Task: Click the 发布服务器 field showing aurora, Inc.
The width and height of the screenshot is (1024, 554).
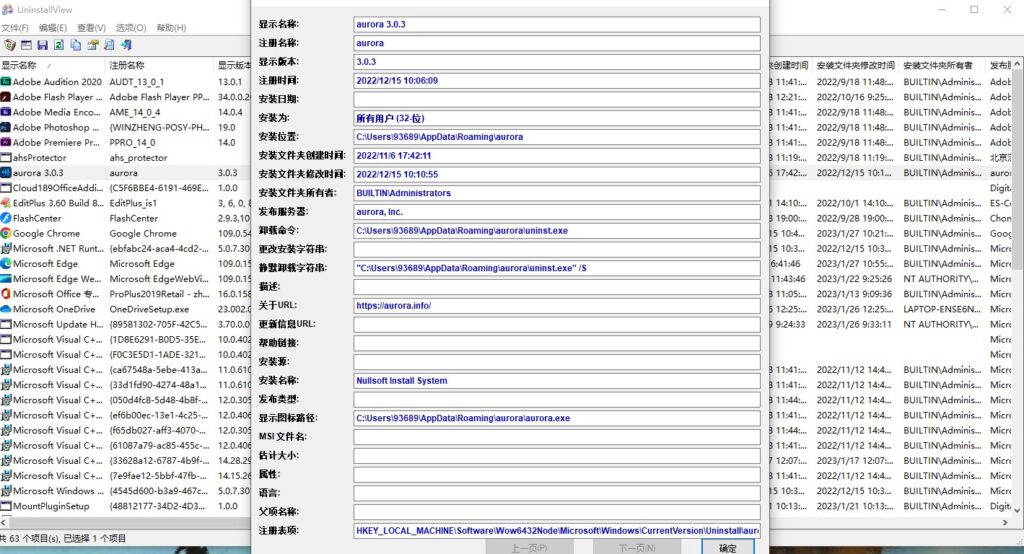Action: pos(557,212)
